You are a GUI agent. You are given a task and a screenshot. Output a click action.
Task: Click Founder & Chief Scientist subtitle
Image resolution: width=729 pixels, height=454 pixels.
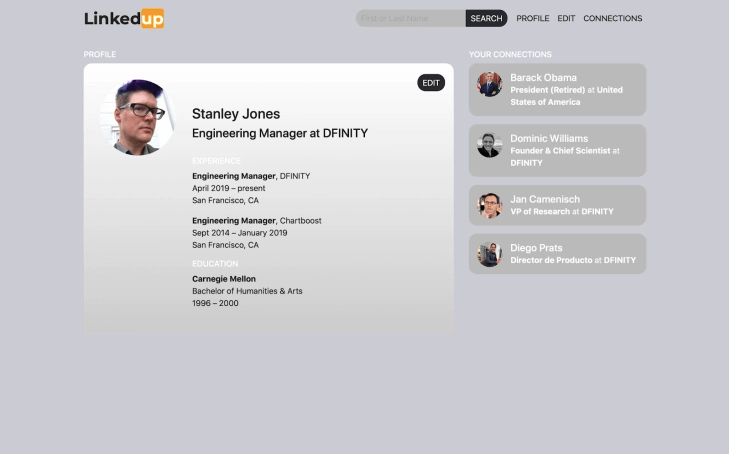(560, 151)
